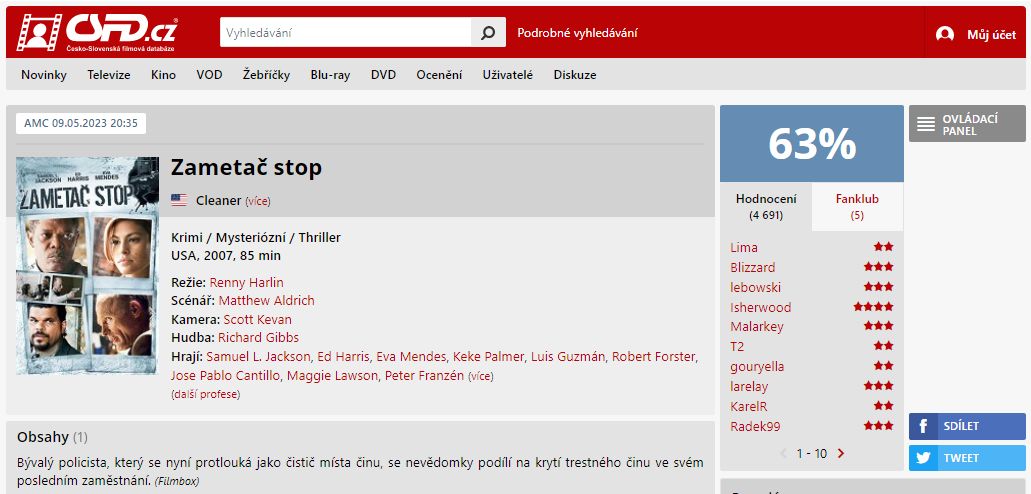1031x494 pixels.
Task: Open Keke Palmer link
Action: click(x=489, y=357)
